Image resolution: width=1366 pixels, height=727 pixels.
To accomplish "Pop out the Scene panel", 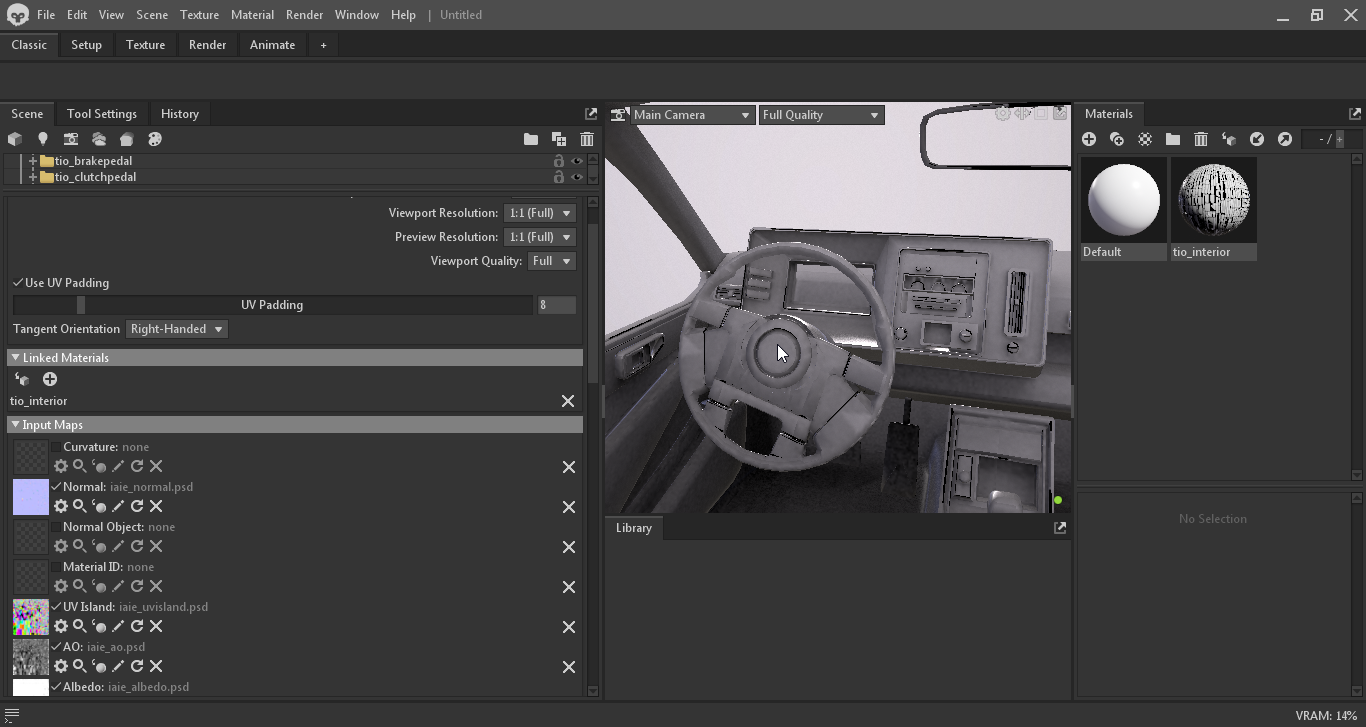I will pyautogui.click(x=591, y=114).
